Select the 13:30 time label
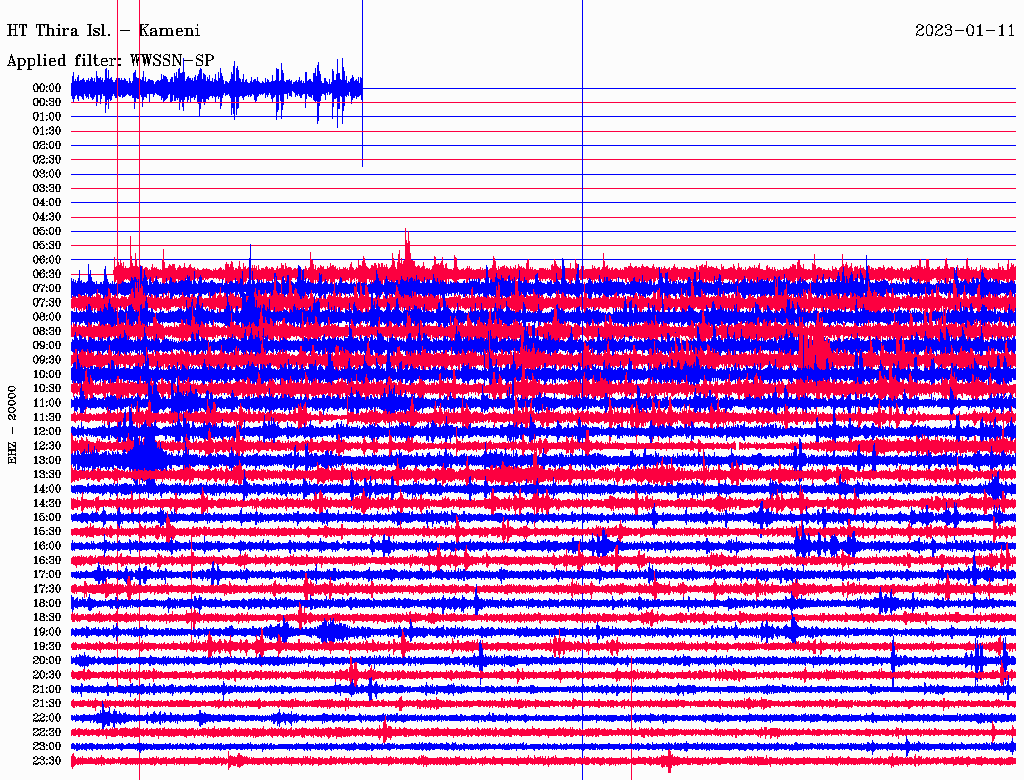 click(x=47, y=475)
